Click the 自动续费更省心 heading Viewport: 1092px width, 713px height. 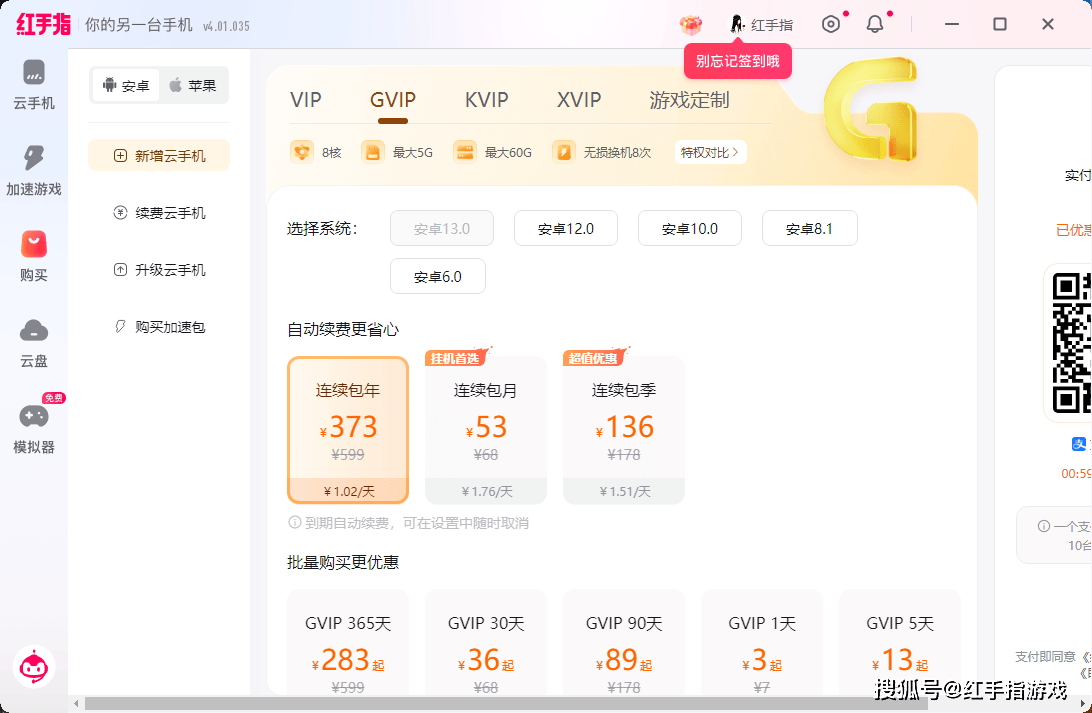click(x=343, y=329)
